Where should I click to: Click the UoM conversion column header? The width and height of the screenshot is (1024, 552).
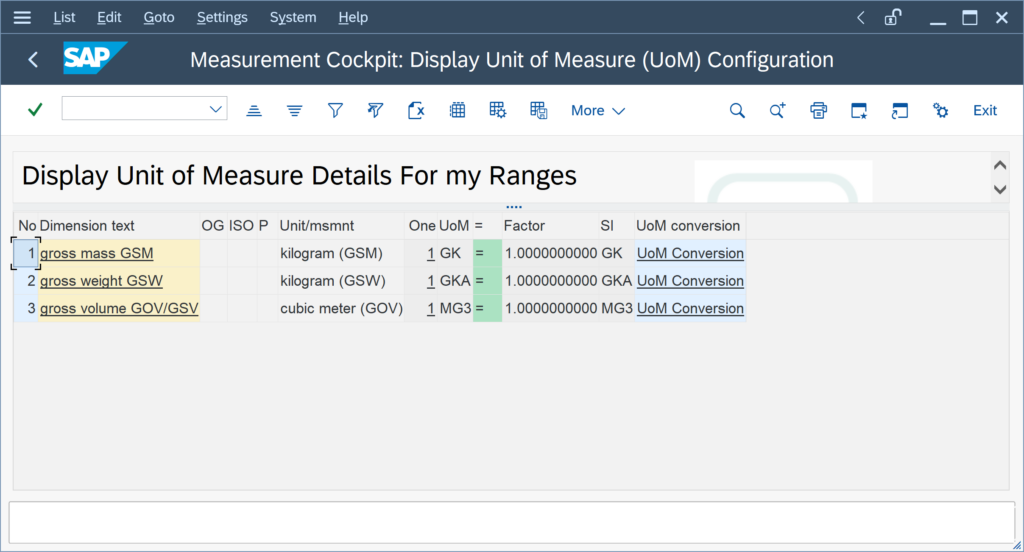688,226
